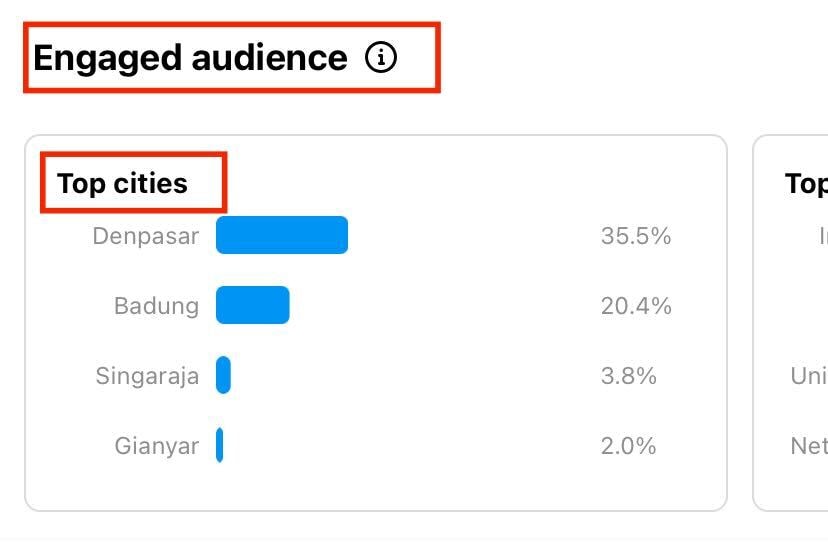
Task: Open the cut-off second card's Top heading
Action: tap(806, 184)
